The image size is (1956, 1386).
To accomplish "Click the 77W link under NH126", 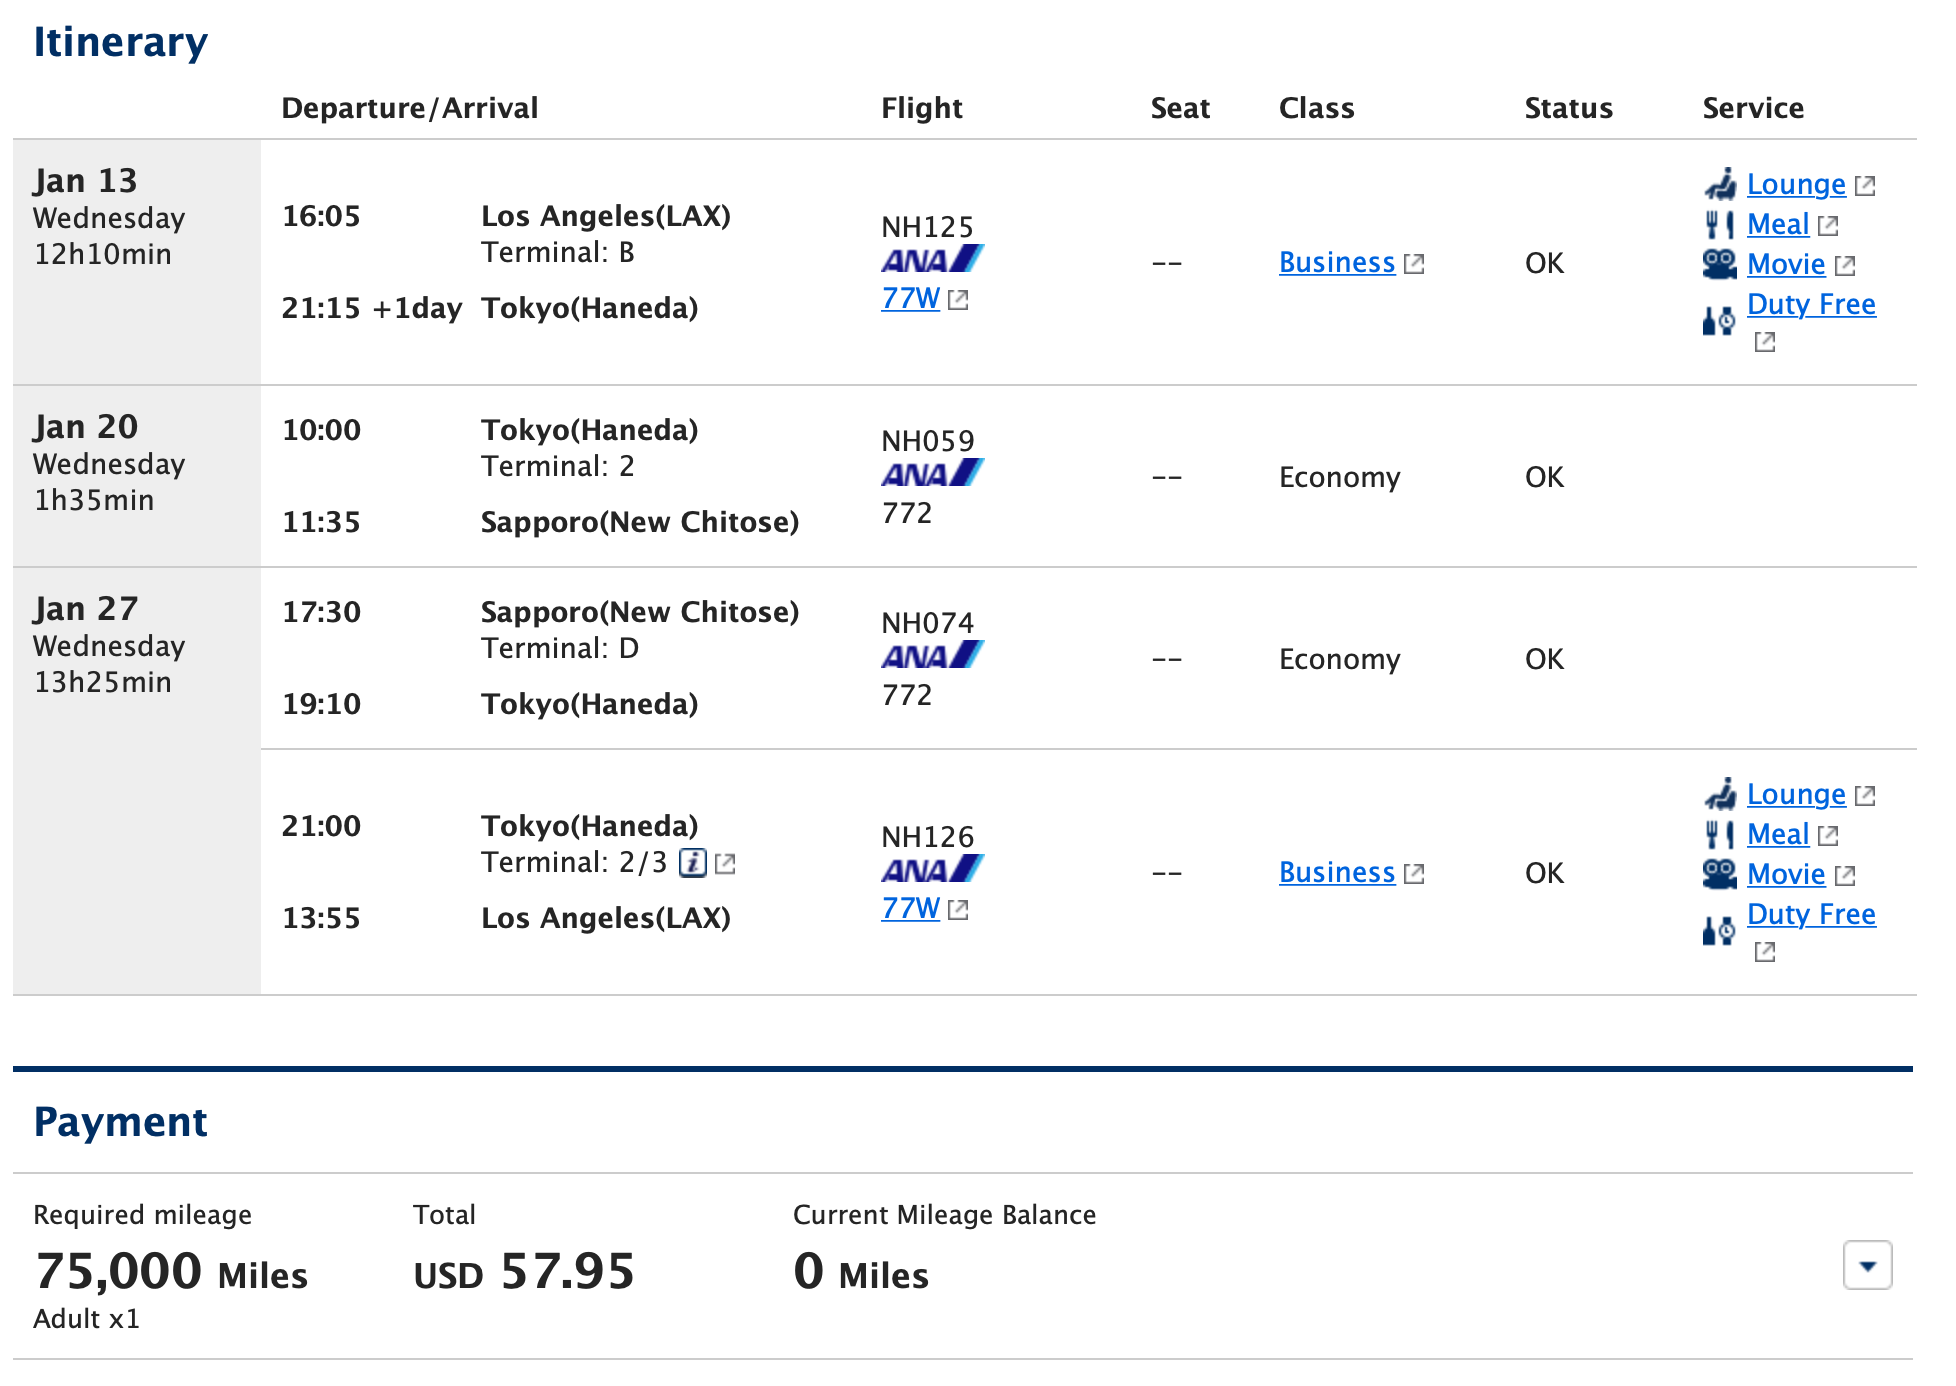I will pos(910,908).
